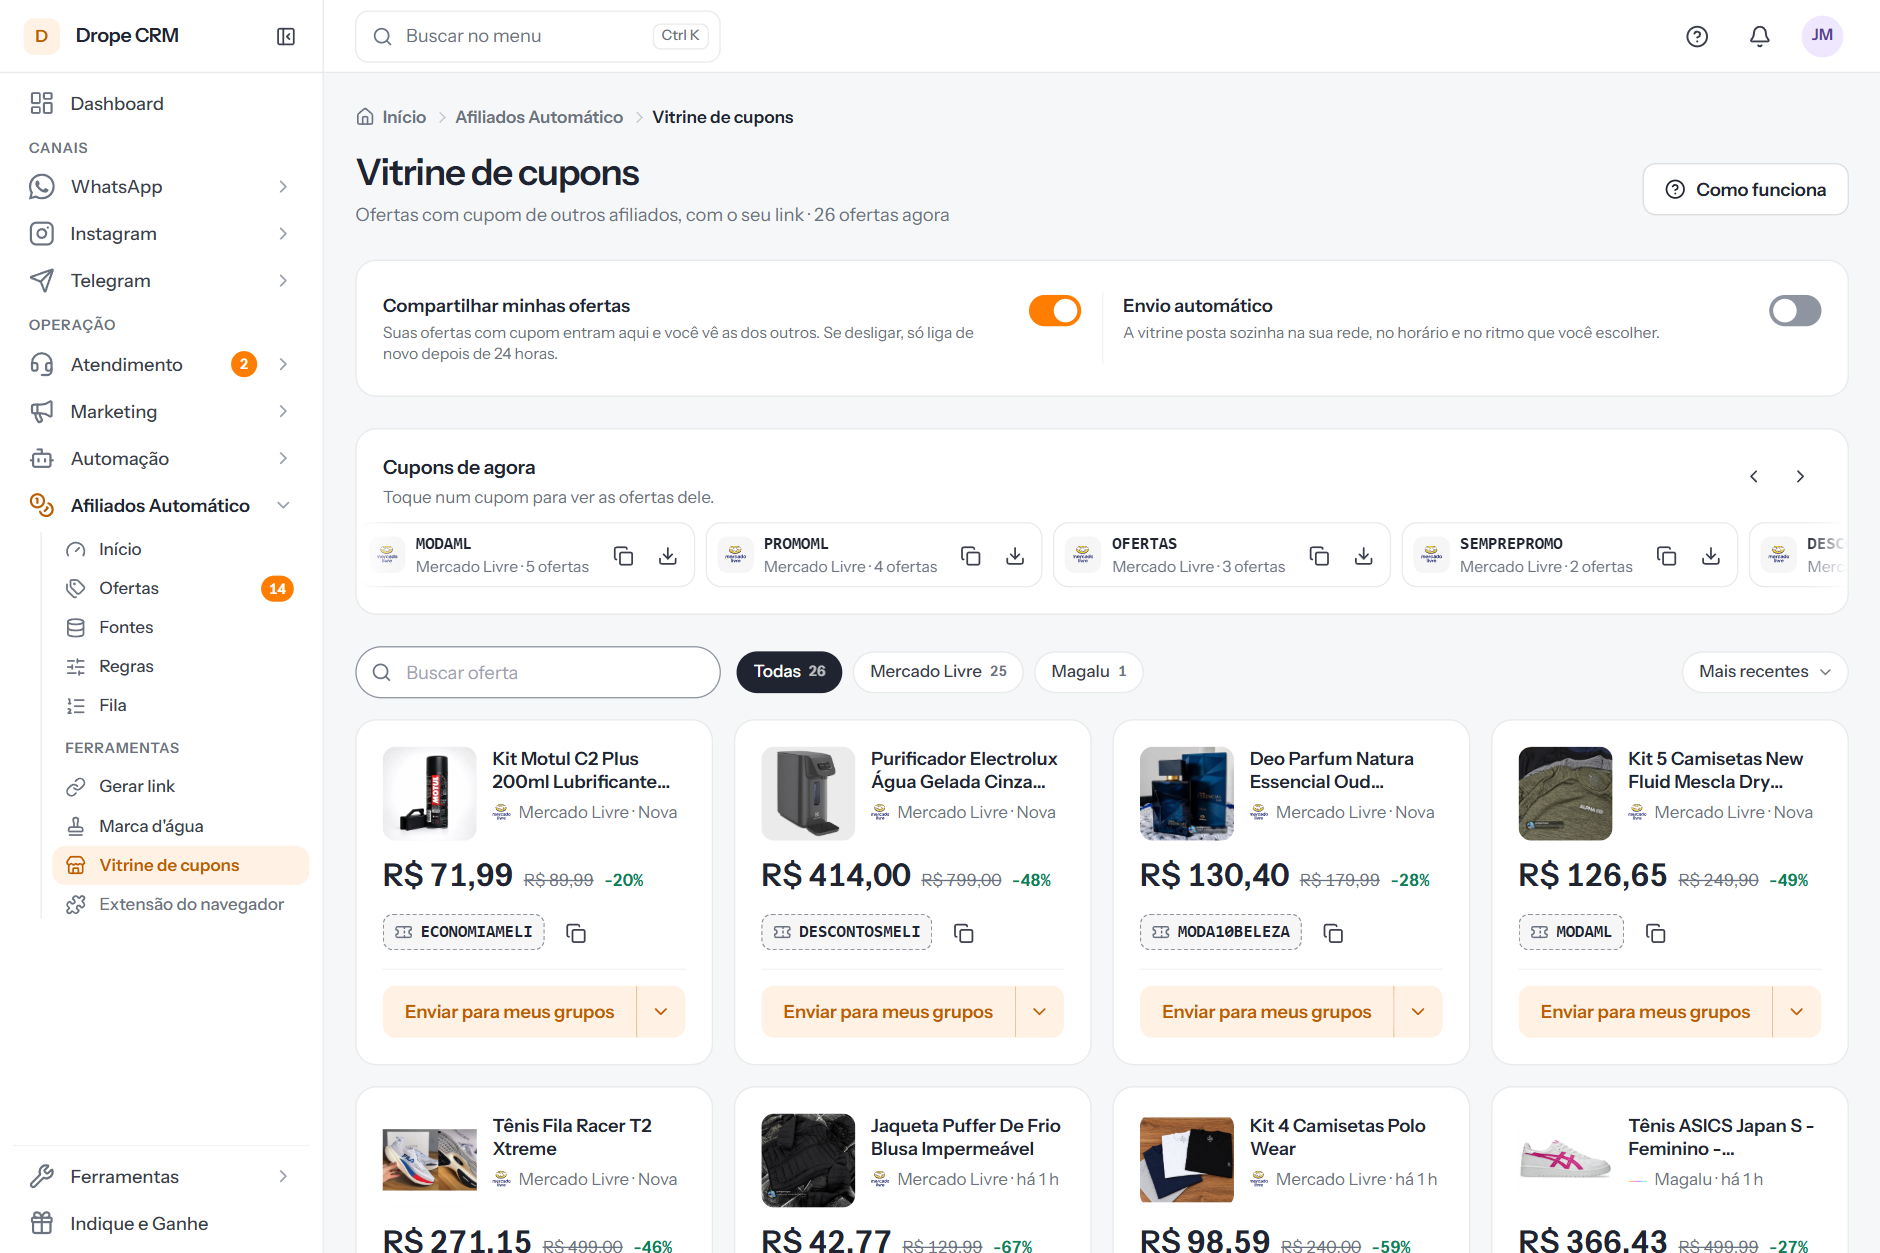Copy the MODA10BELEZA coupon code
The width and height of the screenshot is (1880, 1253).
1333,933
